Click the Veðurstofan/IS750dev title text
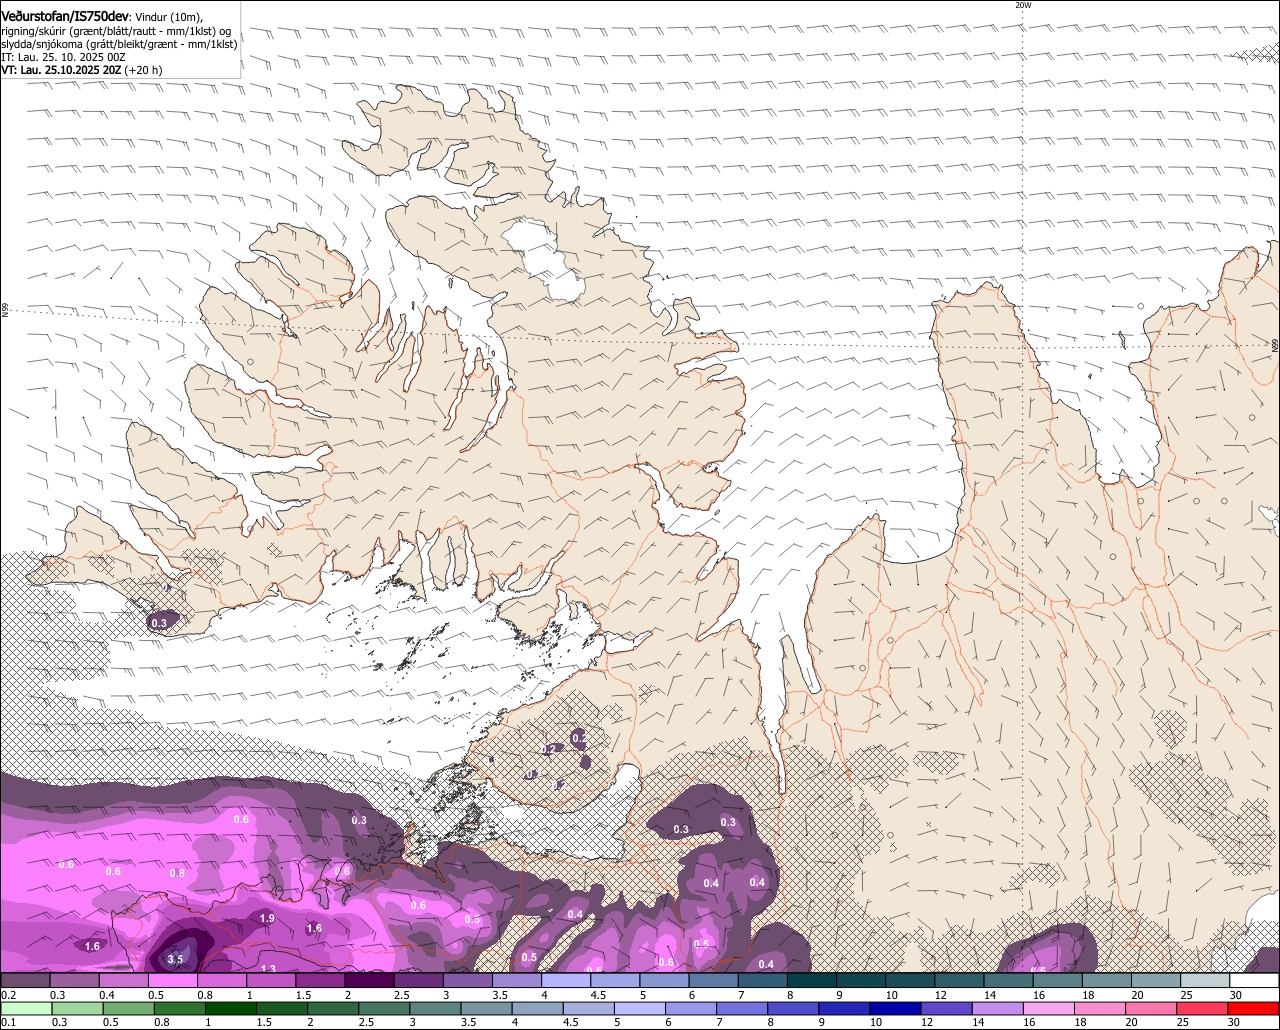The image size is (1280, 1030). point(65,17)
